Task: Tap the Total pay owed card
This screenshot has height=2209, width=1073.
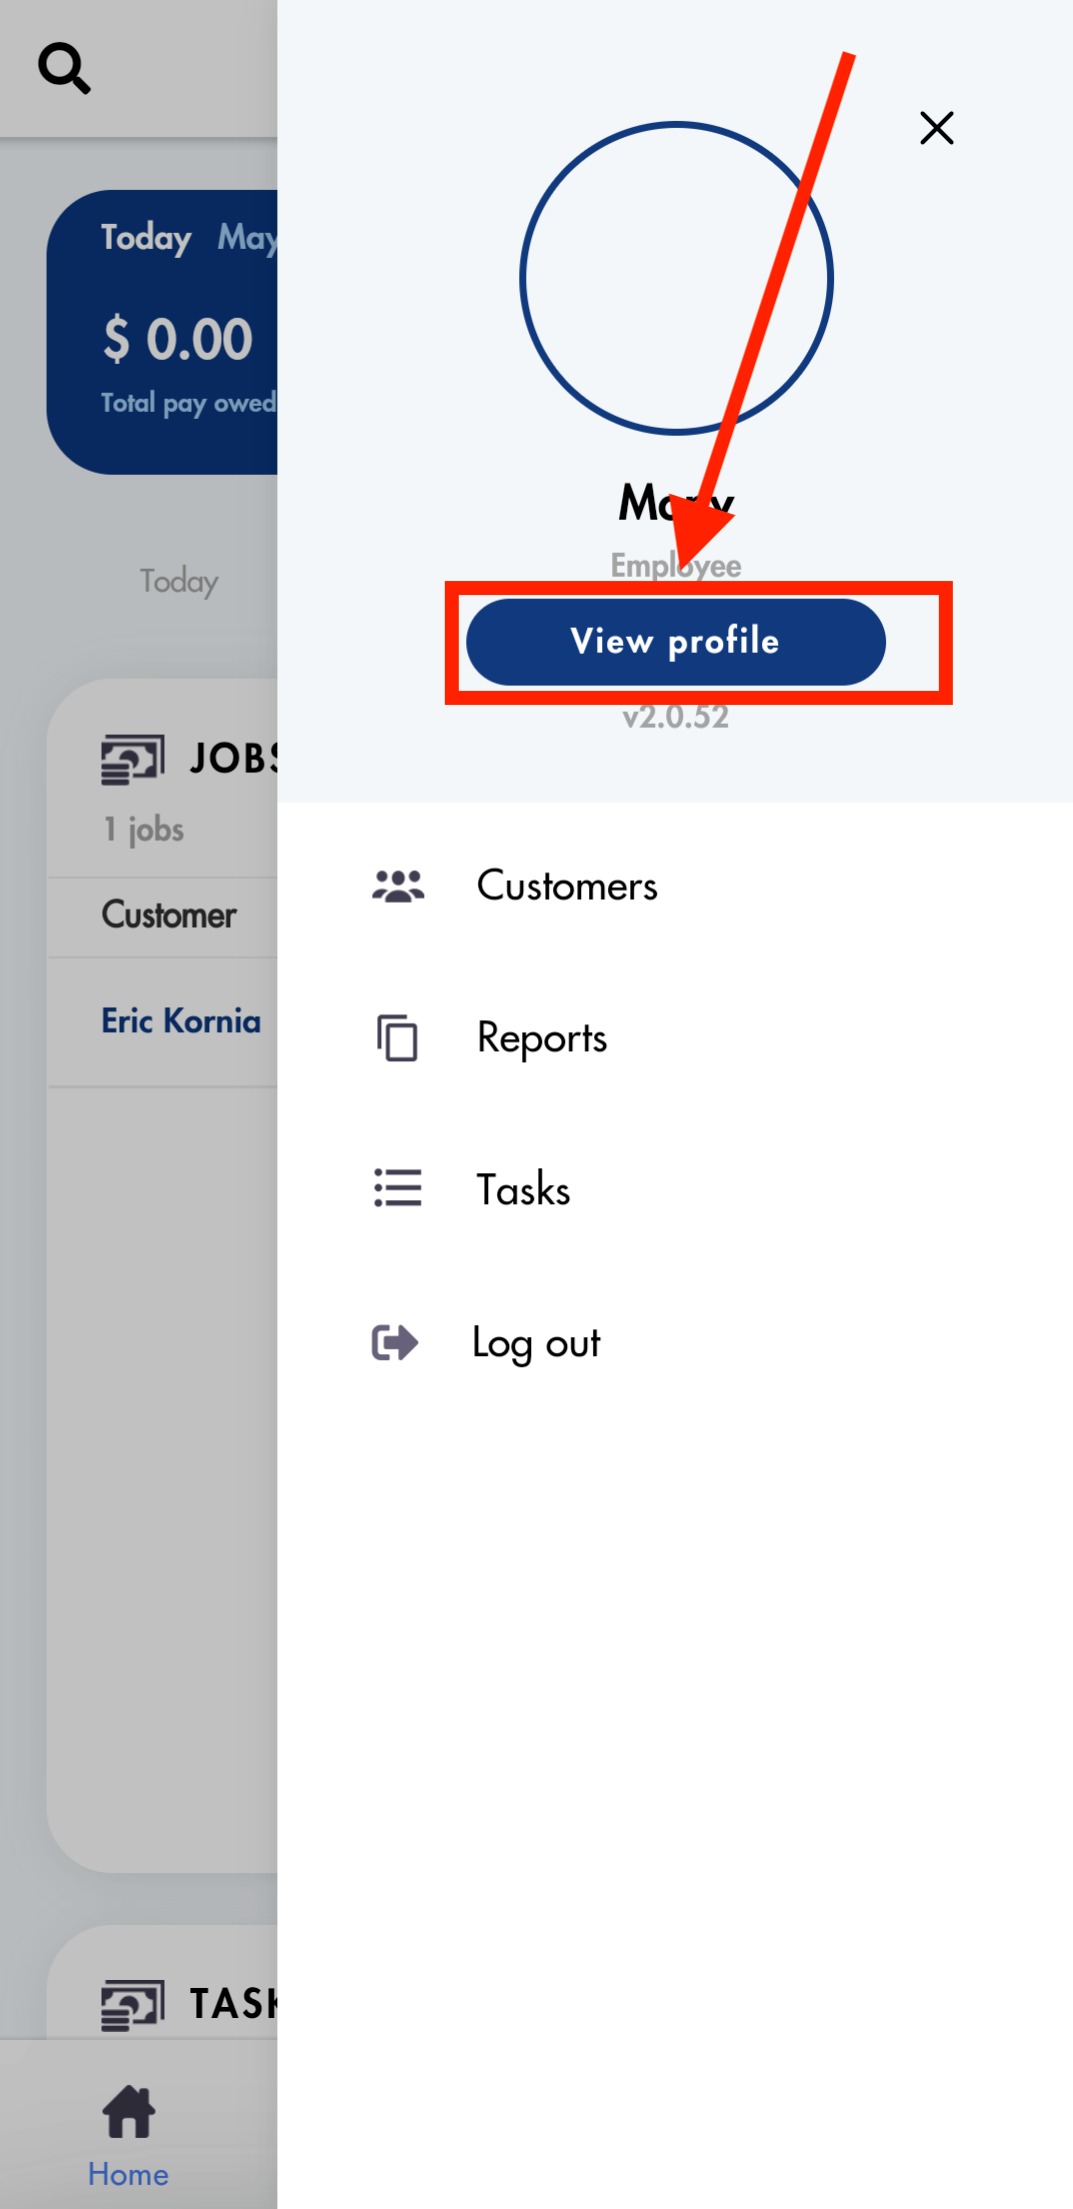Action: (162, 332)
